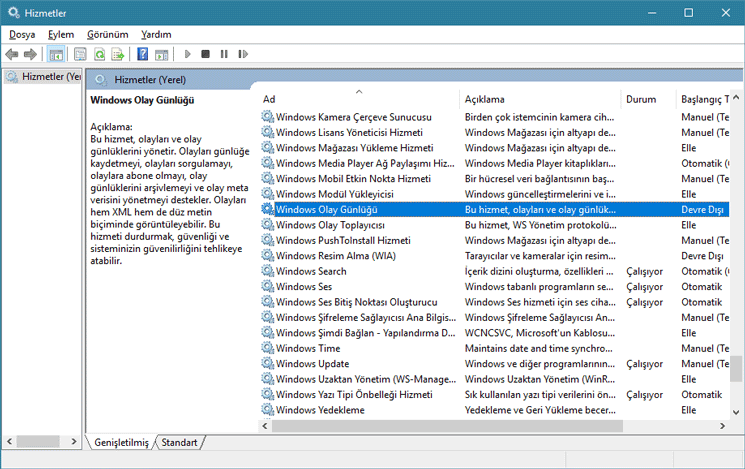
Task: Click Çalışıyor status of Windows Search
Action: pyautogui.click(x=644, y=271)
